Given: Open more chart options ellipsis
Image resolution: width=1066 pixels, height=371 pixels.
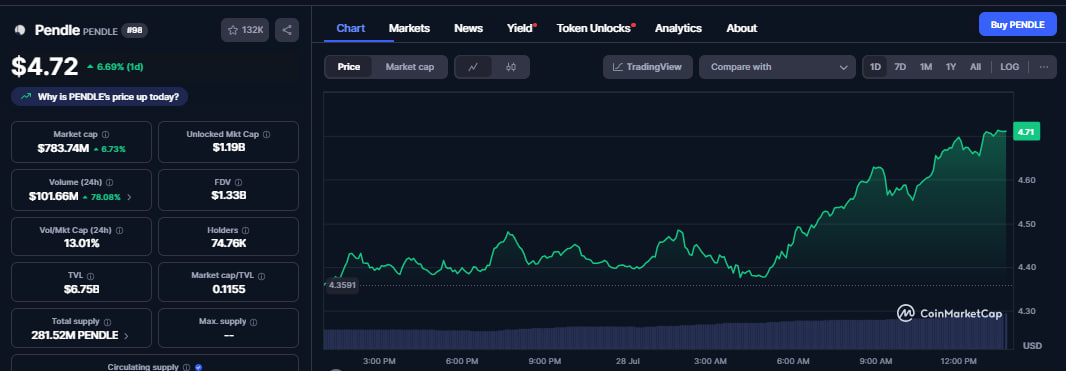Looking at the screenshot, I should [x=1044, y=67].
